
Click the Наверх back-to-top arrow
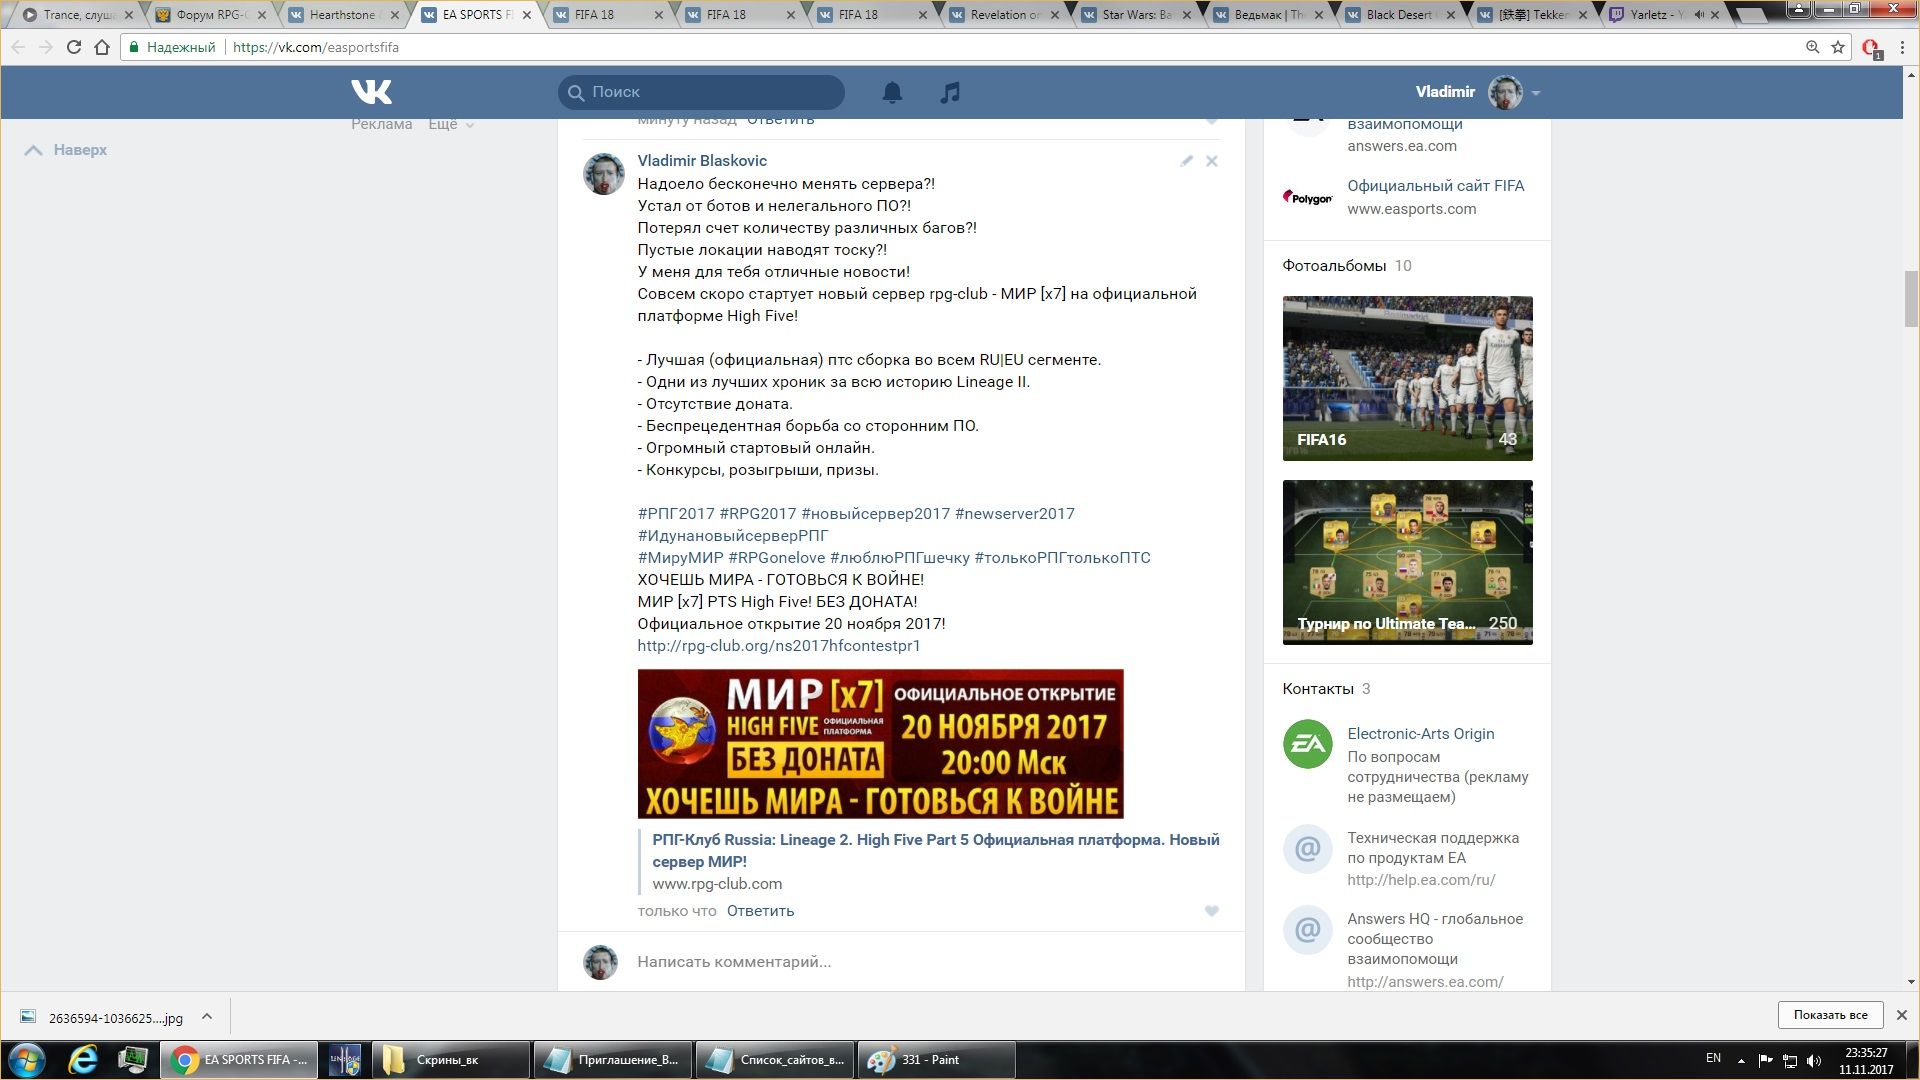click(x=66, y=150)
